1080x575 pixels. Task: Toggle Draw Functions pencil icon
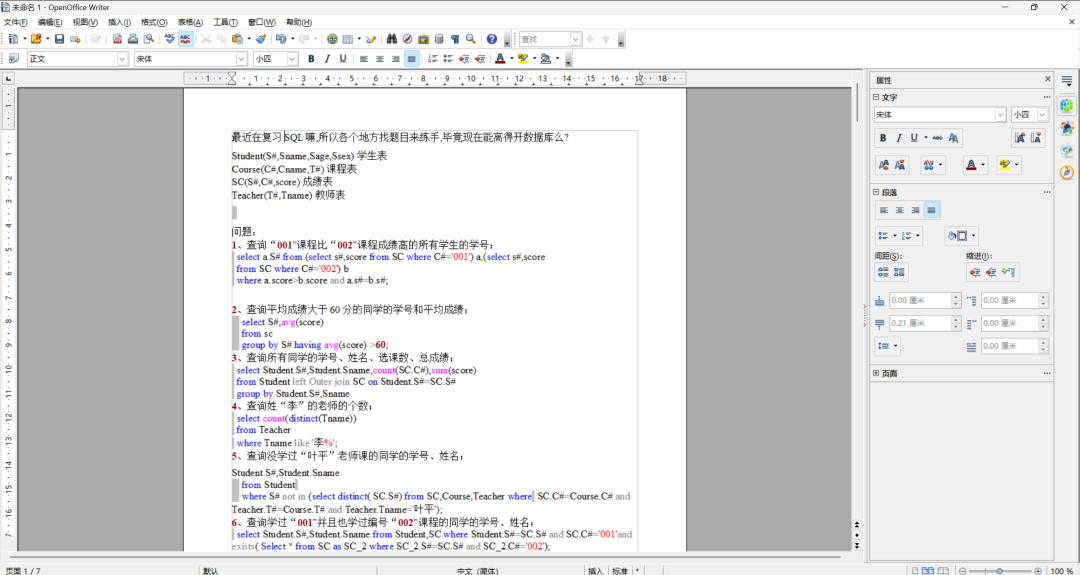click(x=371, y=39)
